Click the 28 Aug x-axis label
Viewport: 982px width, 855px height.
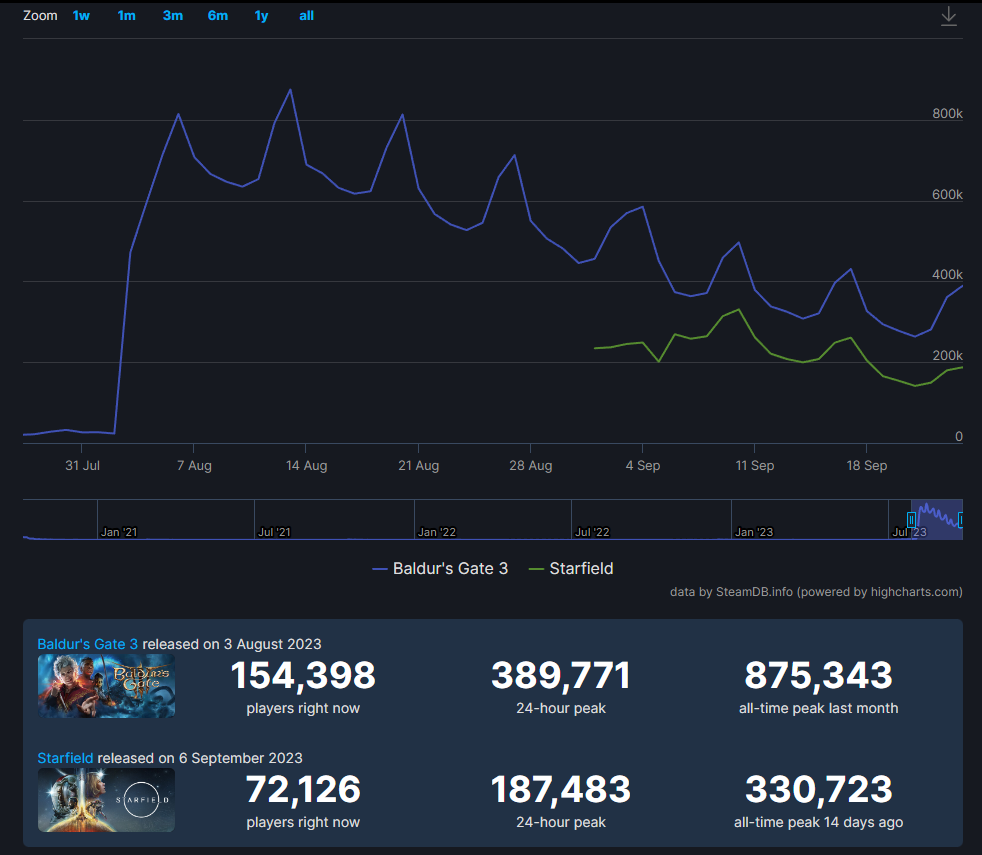click(530, 465)
